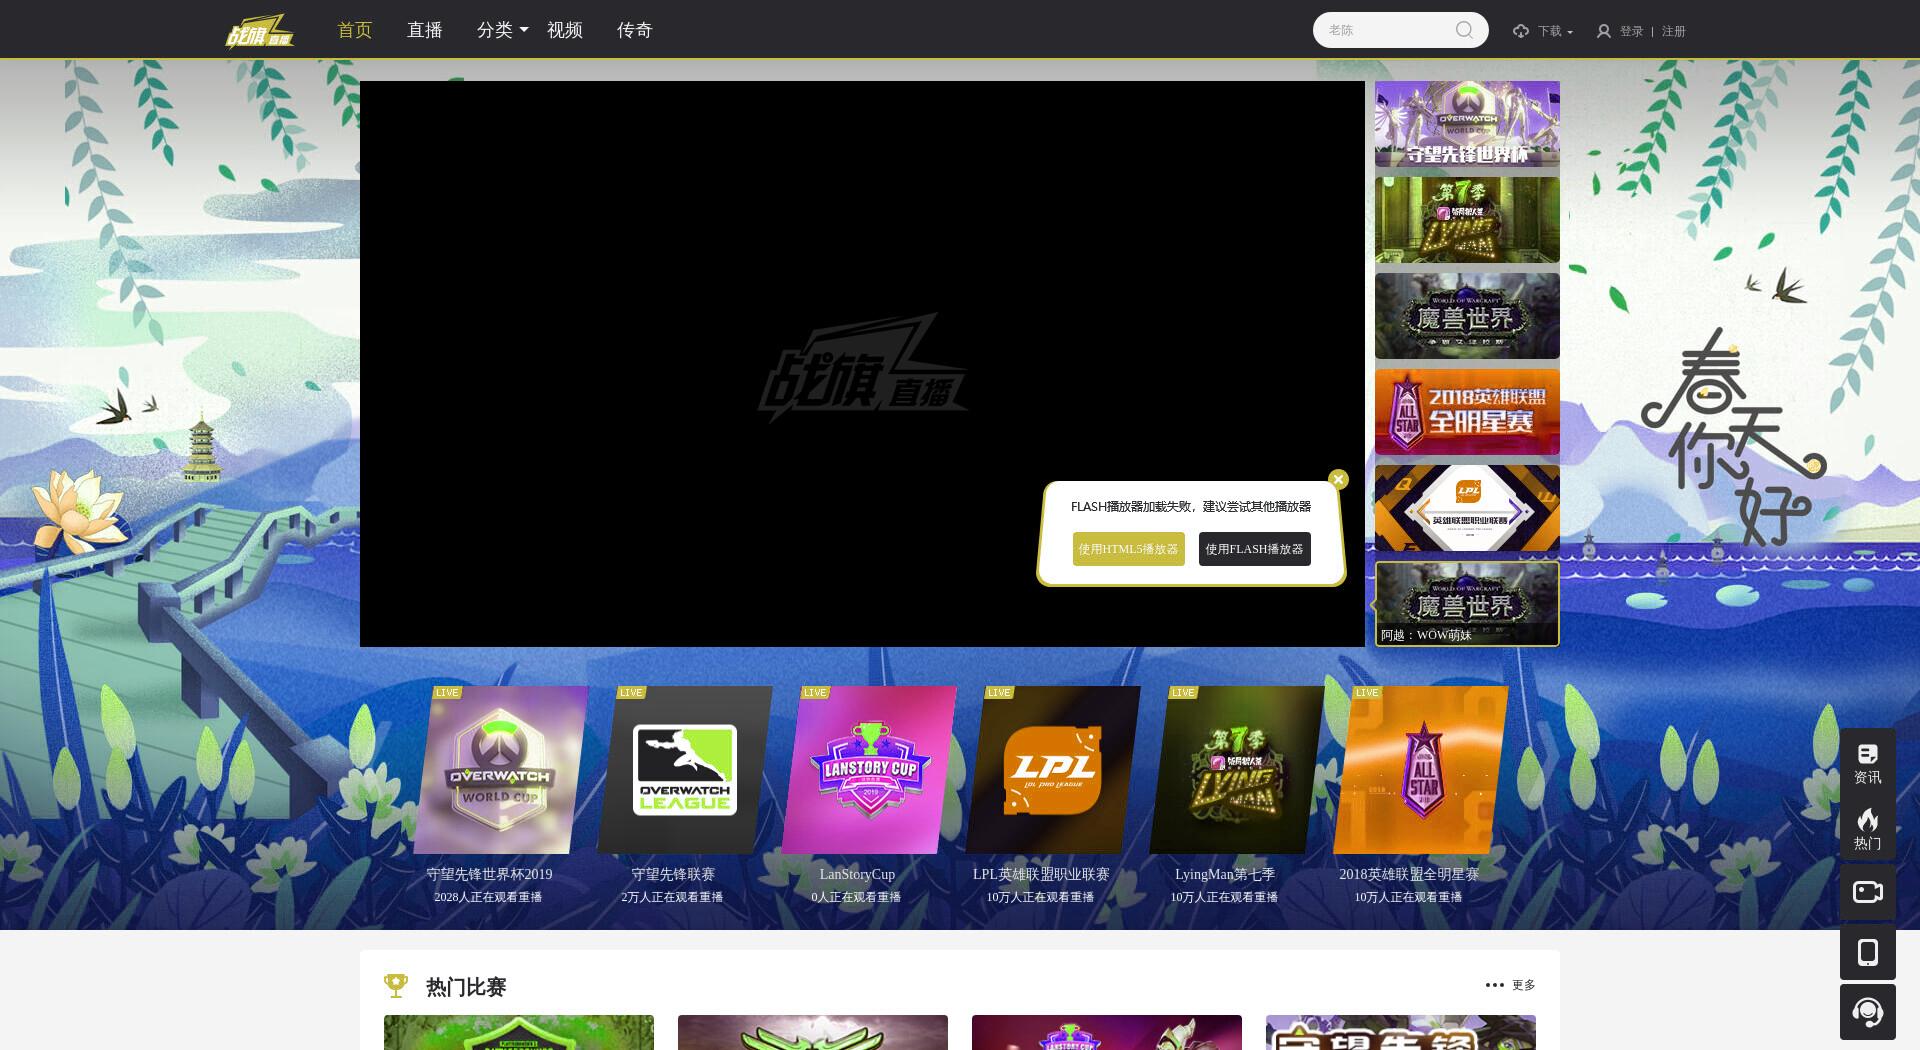Screen dimensions: 1920x1050
Task: Select the upper 魔兽世界 sidebar thumbnail
Action: tap(1467, 316)
